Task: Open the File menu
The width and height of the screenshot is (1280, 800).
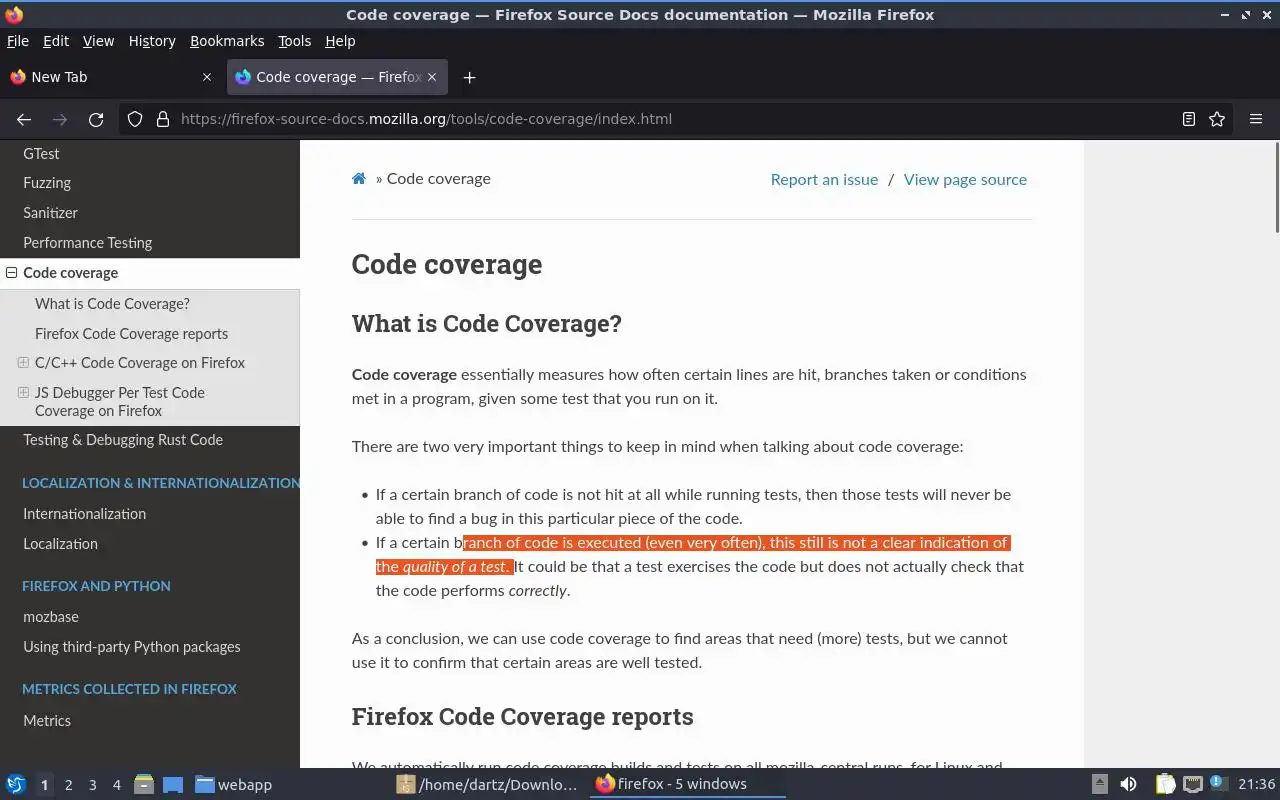Action: (x=18, y=41)
